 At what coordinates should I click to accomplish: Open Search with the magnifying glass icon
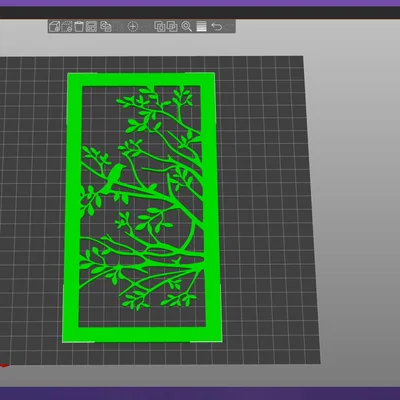(x=187, y=26)
